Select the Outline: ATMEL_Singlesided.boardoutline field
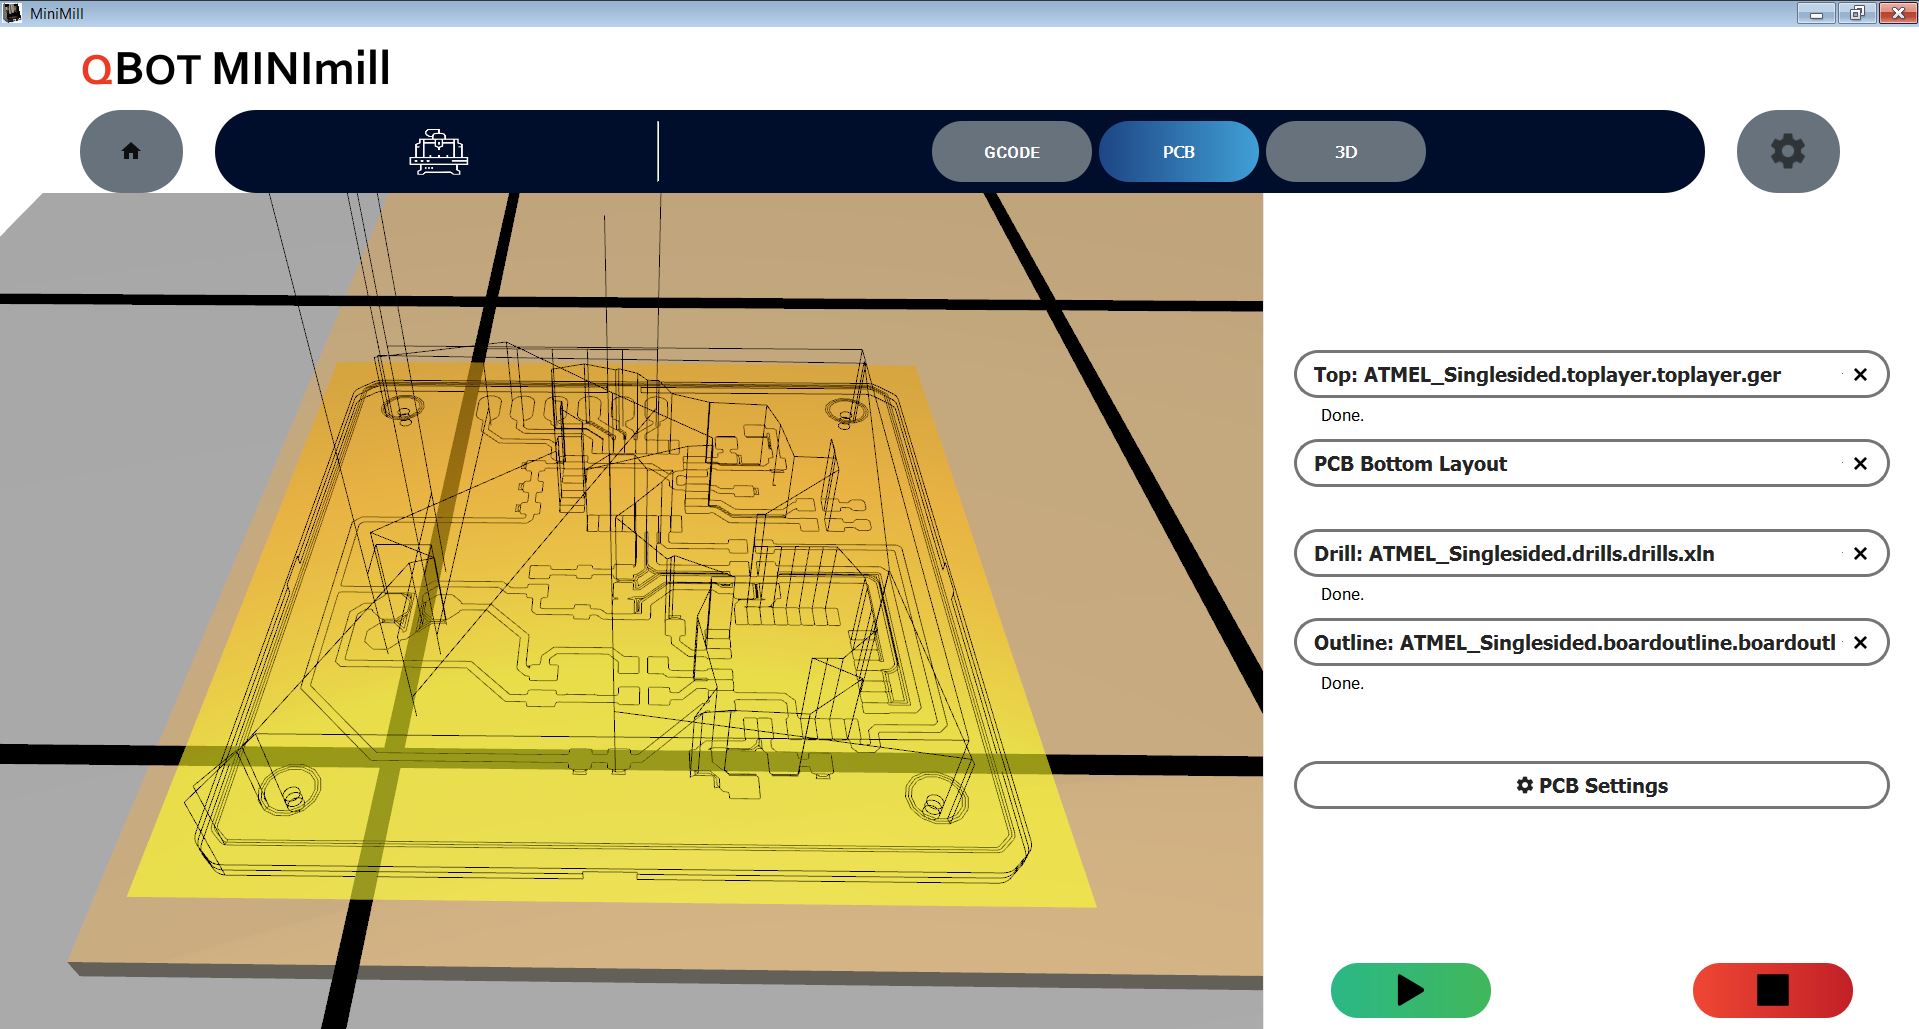1919x1029 pixels. pyautogui.click(x=1591, y=642)
